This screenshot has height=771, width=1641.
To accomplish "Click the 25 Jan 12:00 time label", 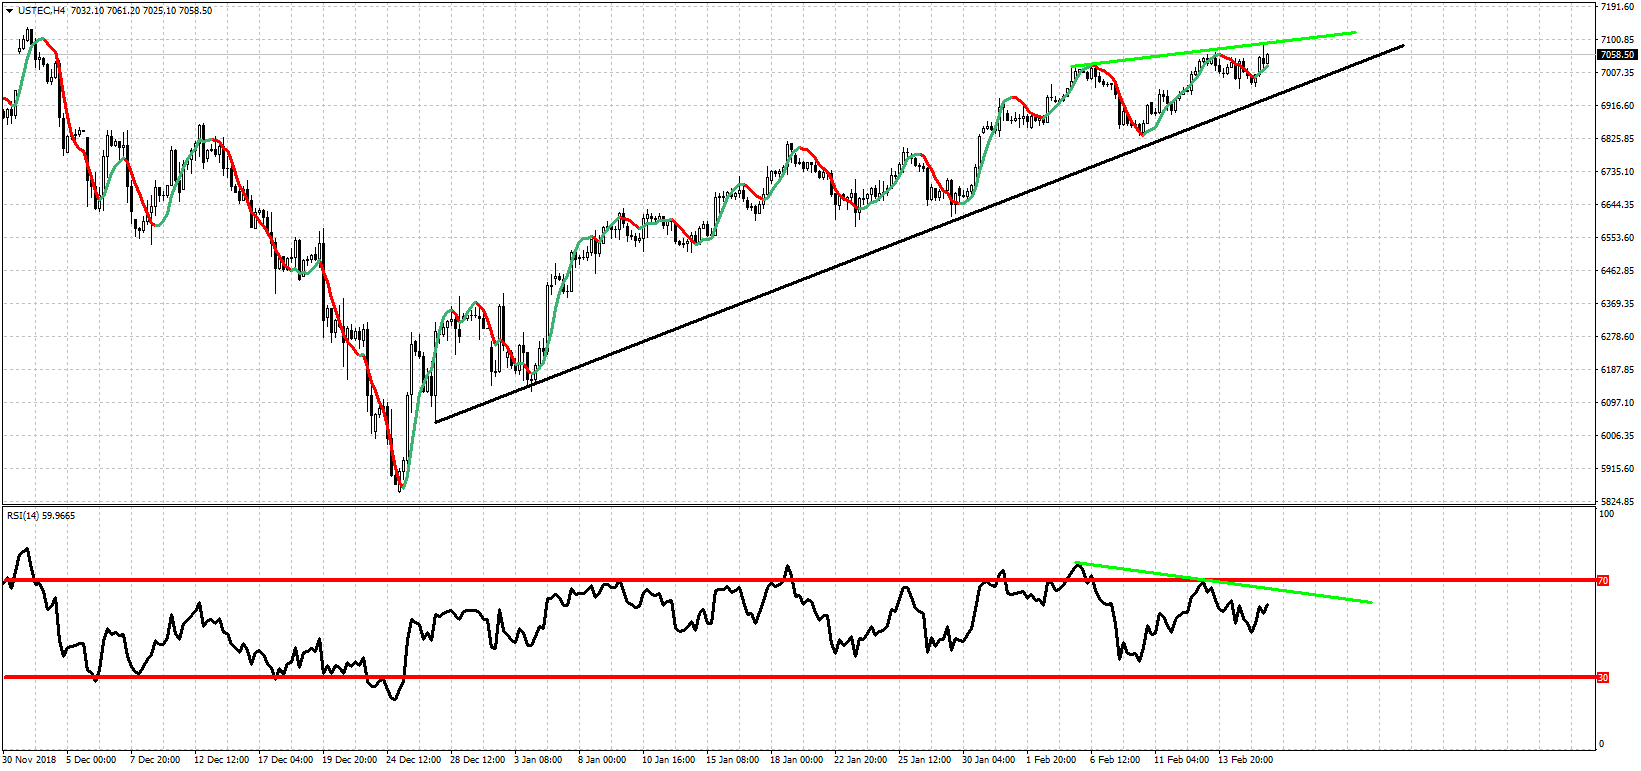I will coord(925,760).
